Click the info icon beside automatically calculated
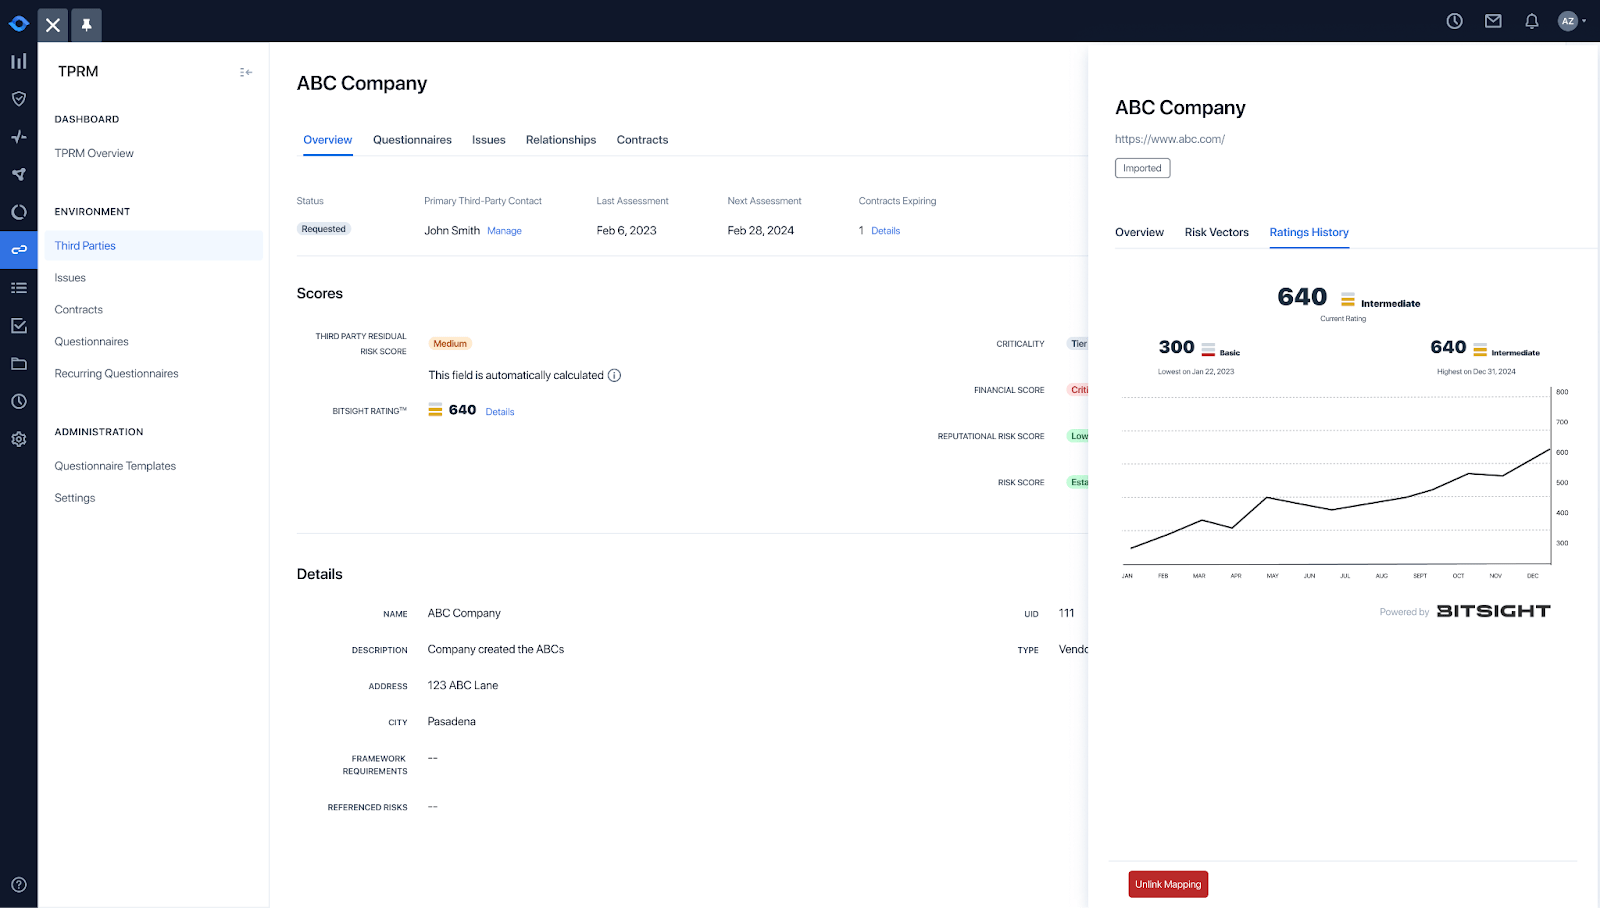This screenshot has width=1600, height=908. click(x=614, y=376)
